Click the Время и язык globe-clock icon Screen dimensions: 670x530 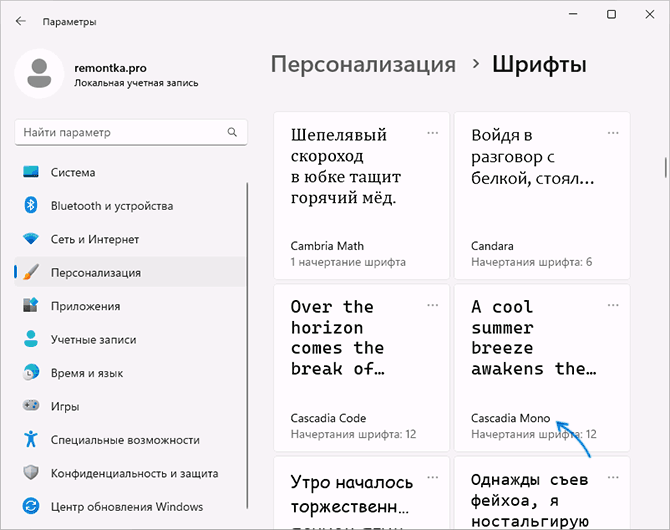pyautogui.click(x=31, y=372)
